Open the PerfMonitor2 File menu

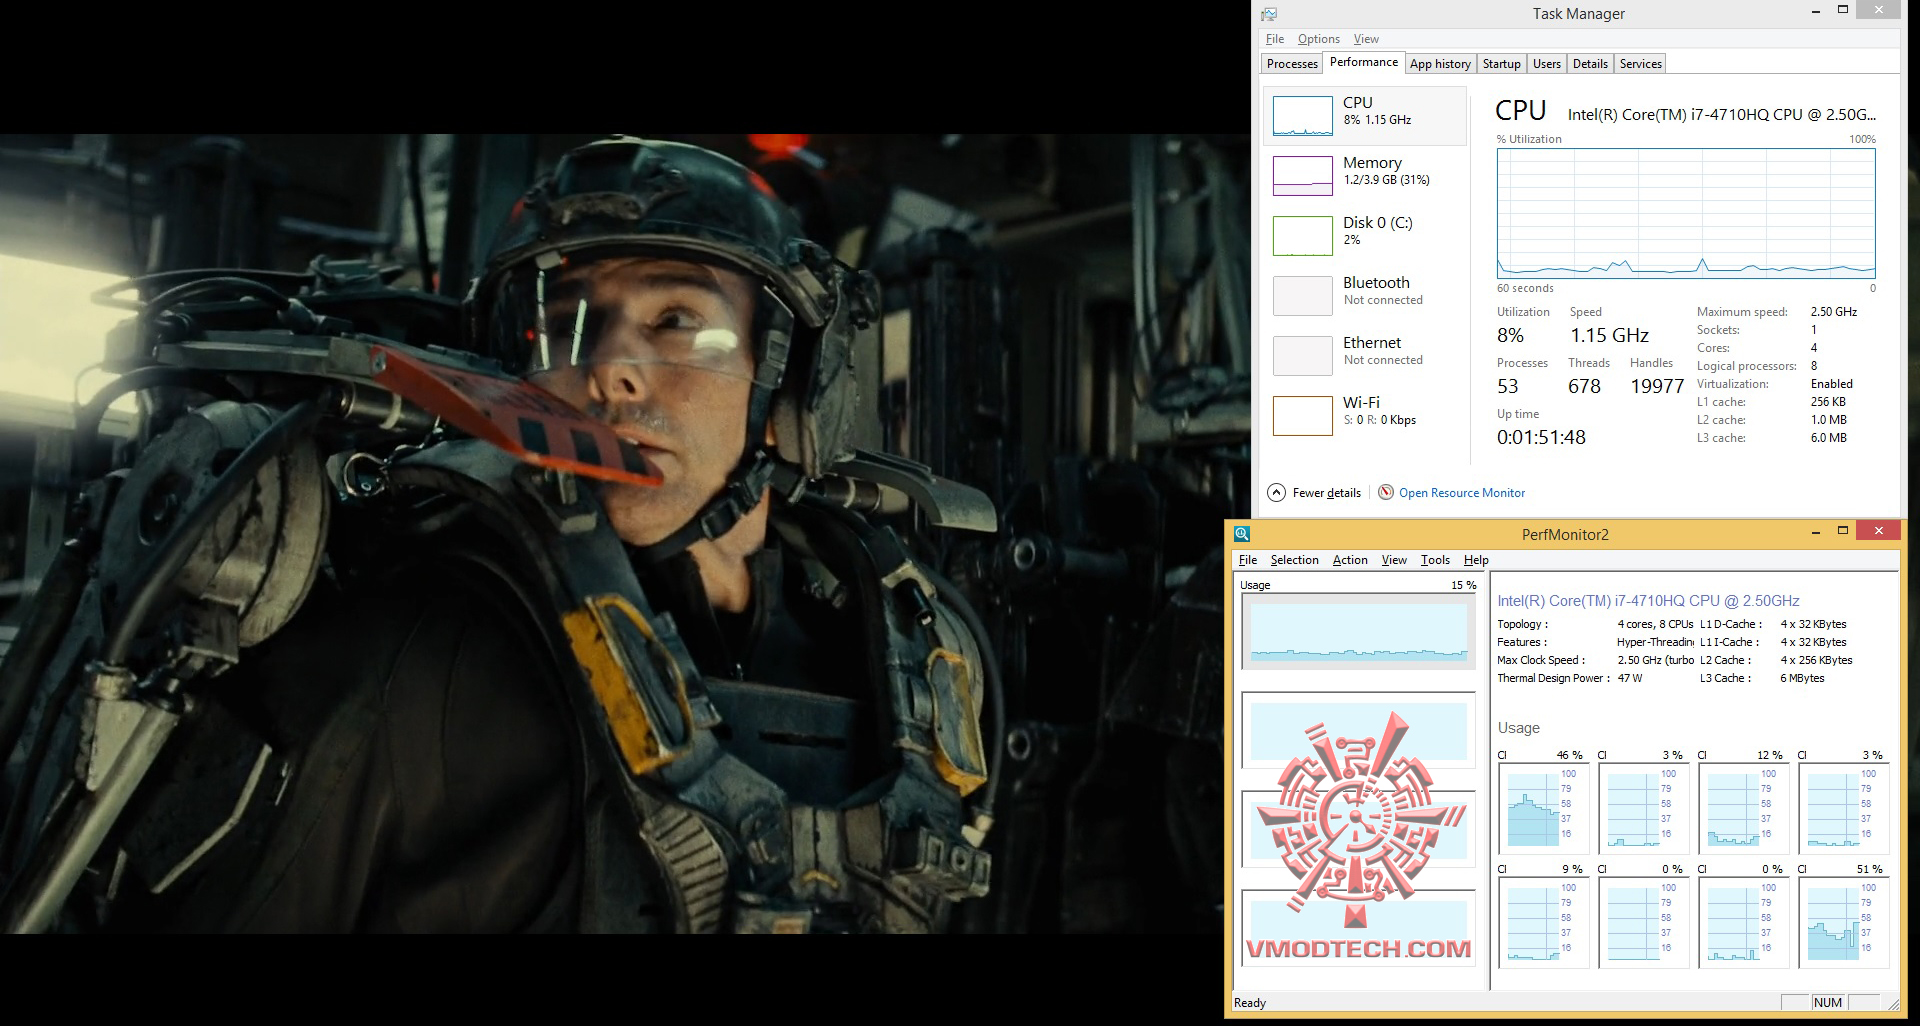[1248, 560]
